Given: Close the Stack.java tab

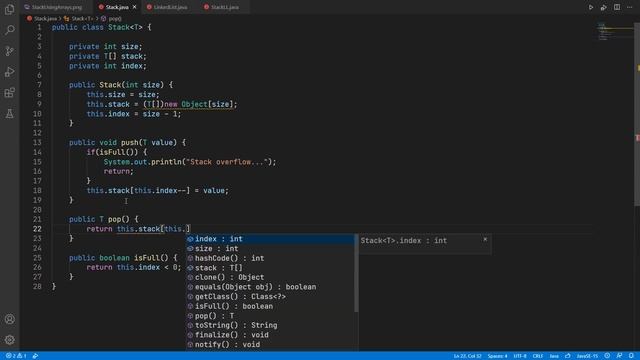Looking at the screenshot, I should pyautogui.click(x=134, y=7).
